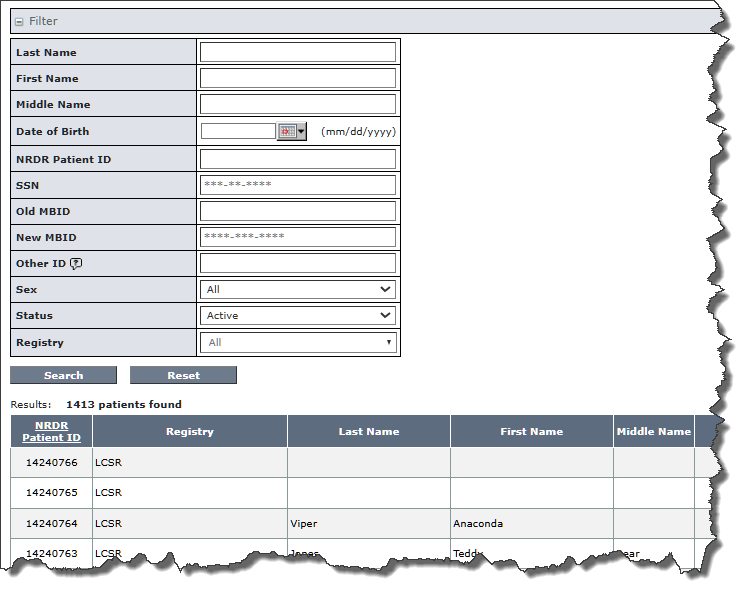Open the Date of Birth calendar picker
Viewport: 752px width, 595px height.
point(292,131)
